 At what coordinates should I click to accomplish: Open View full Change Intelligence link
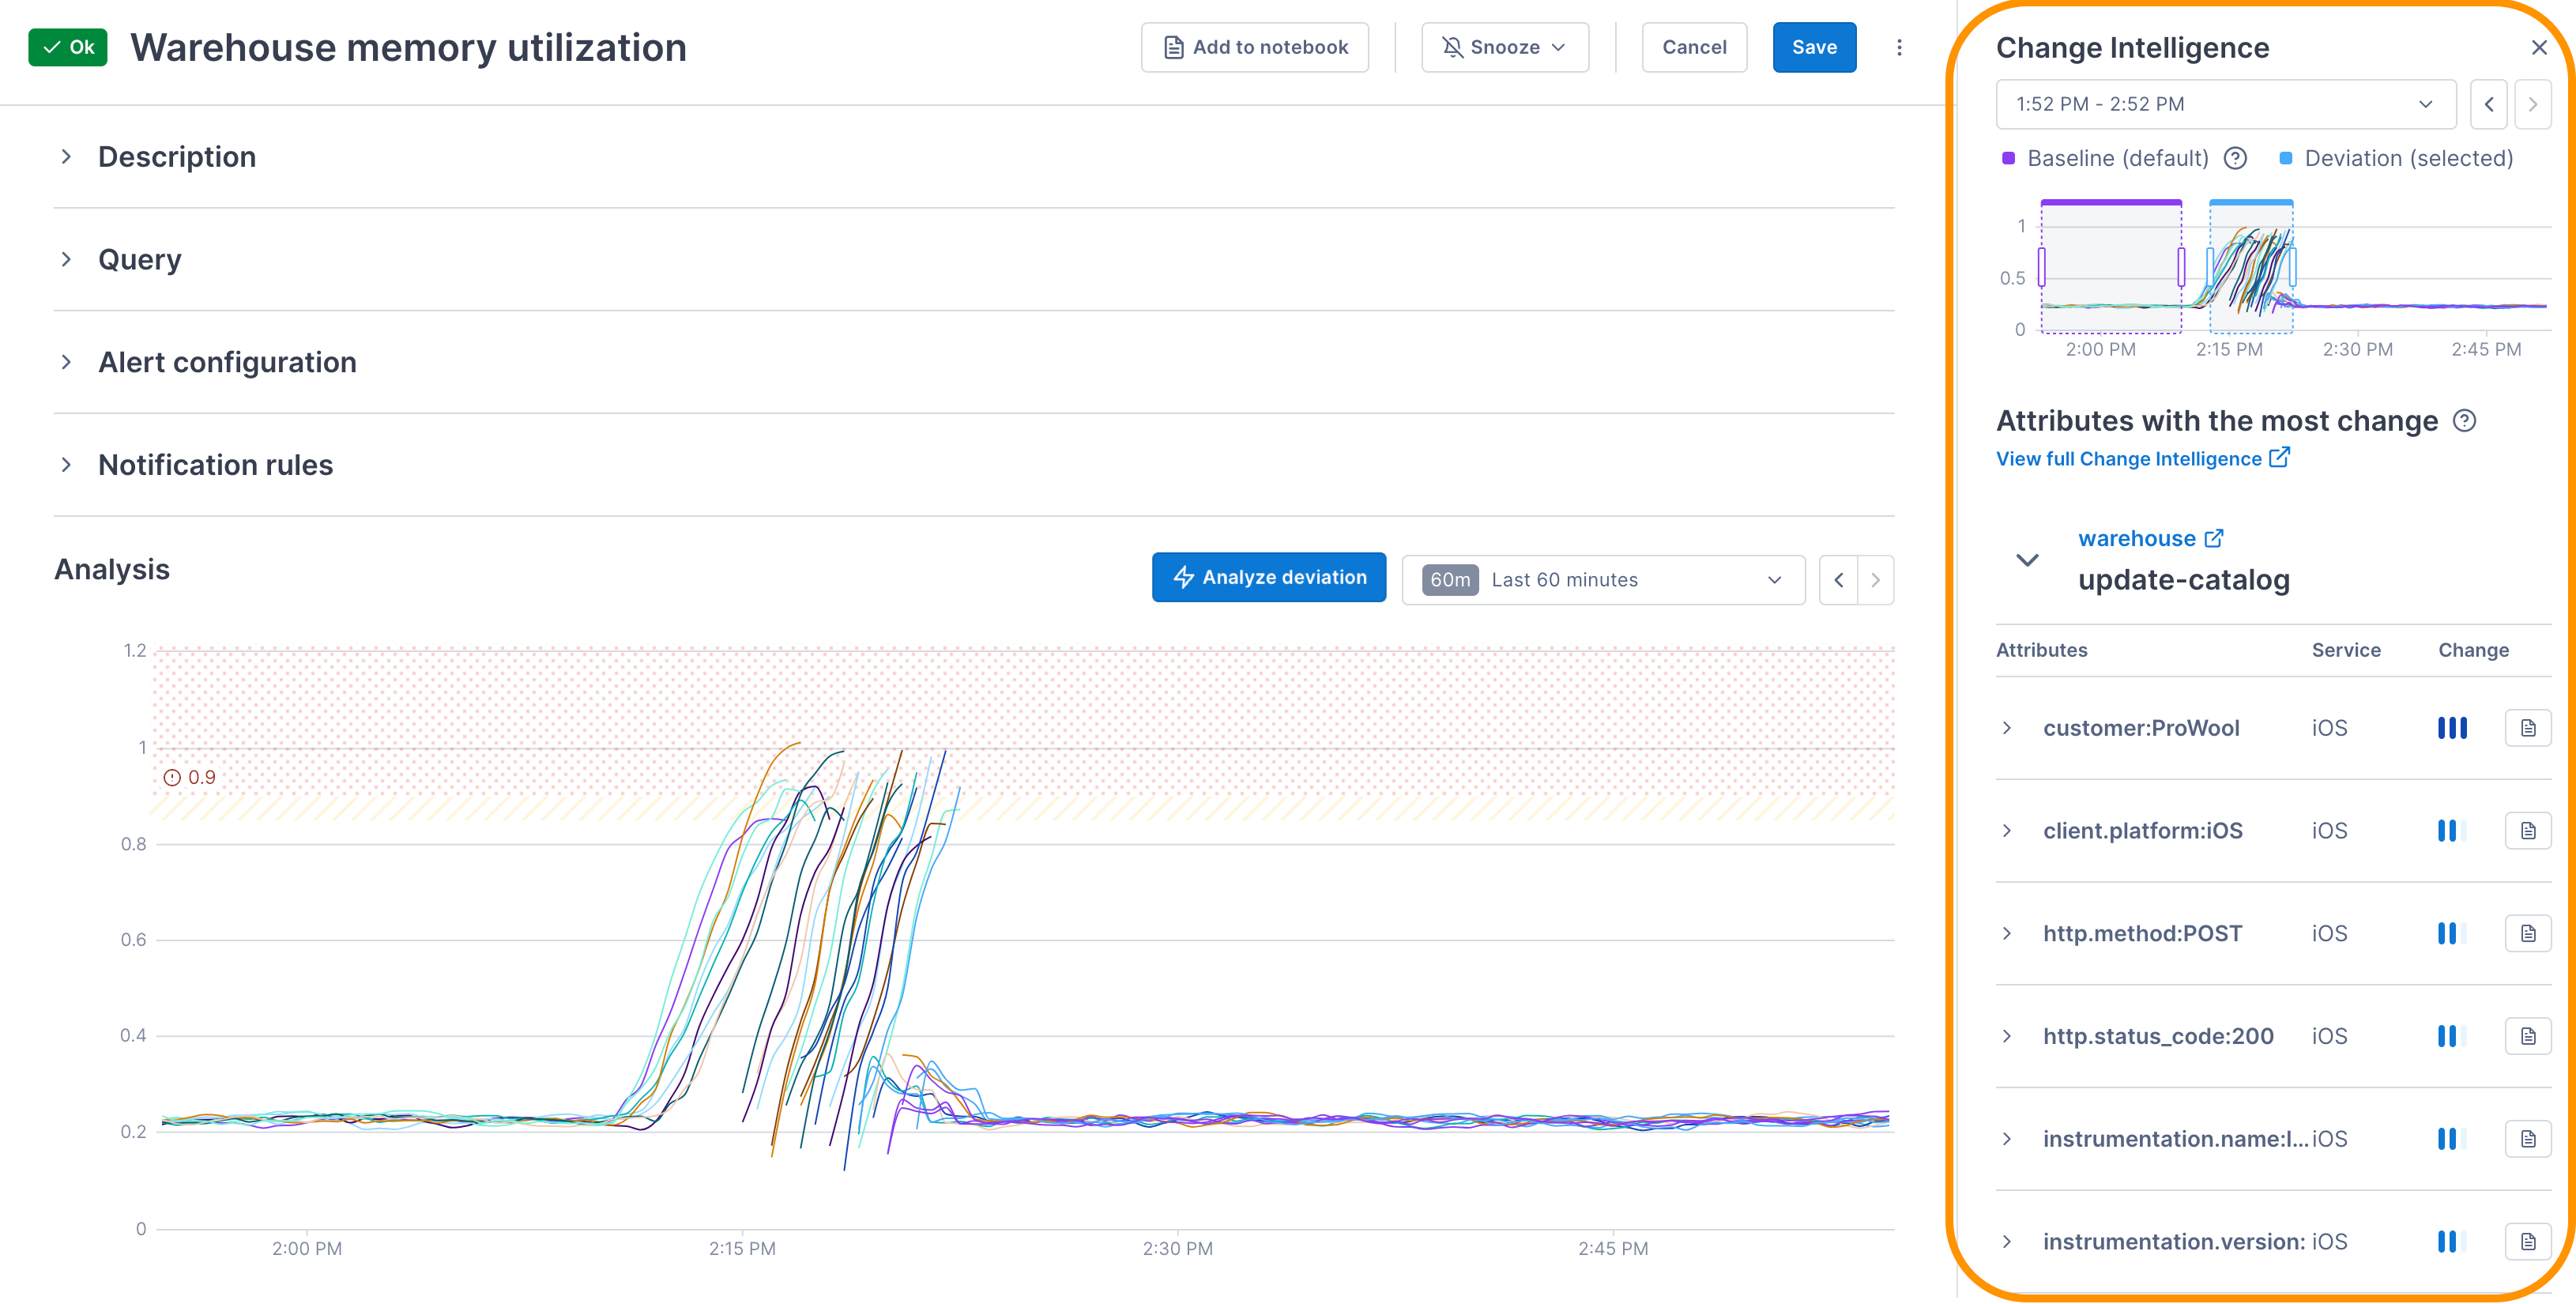tap(2131, 458)
